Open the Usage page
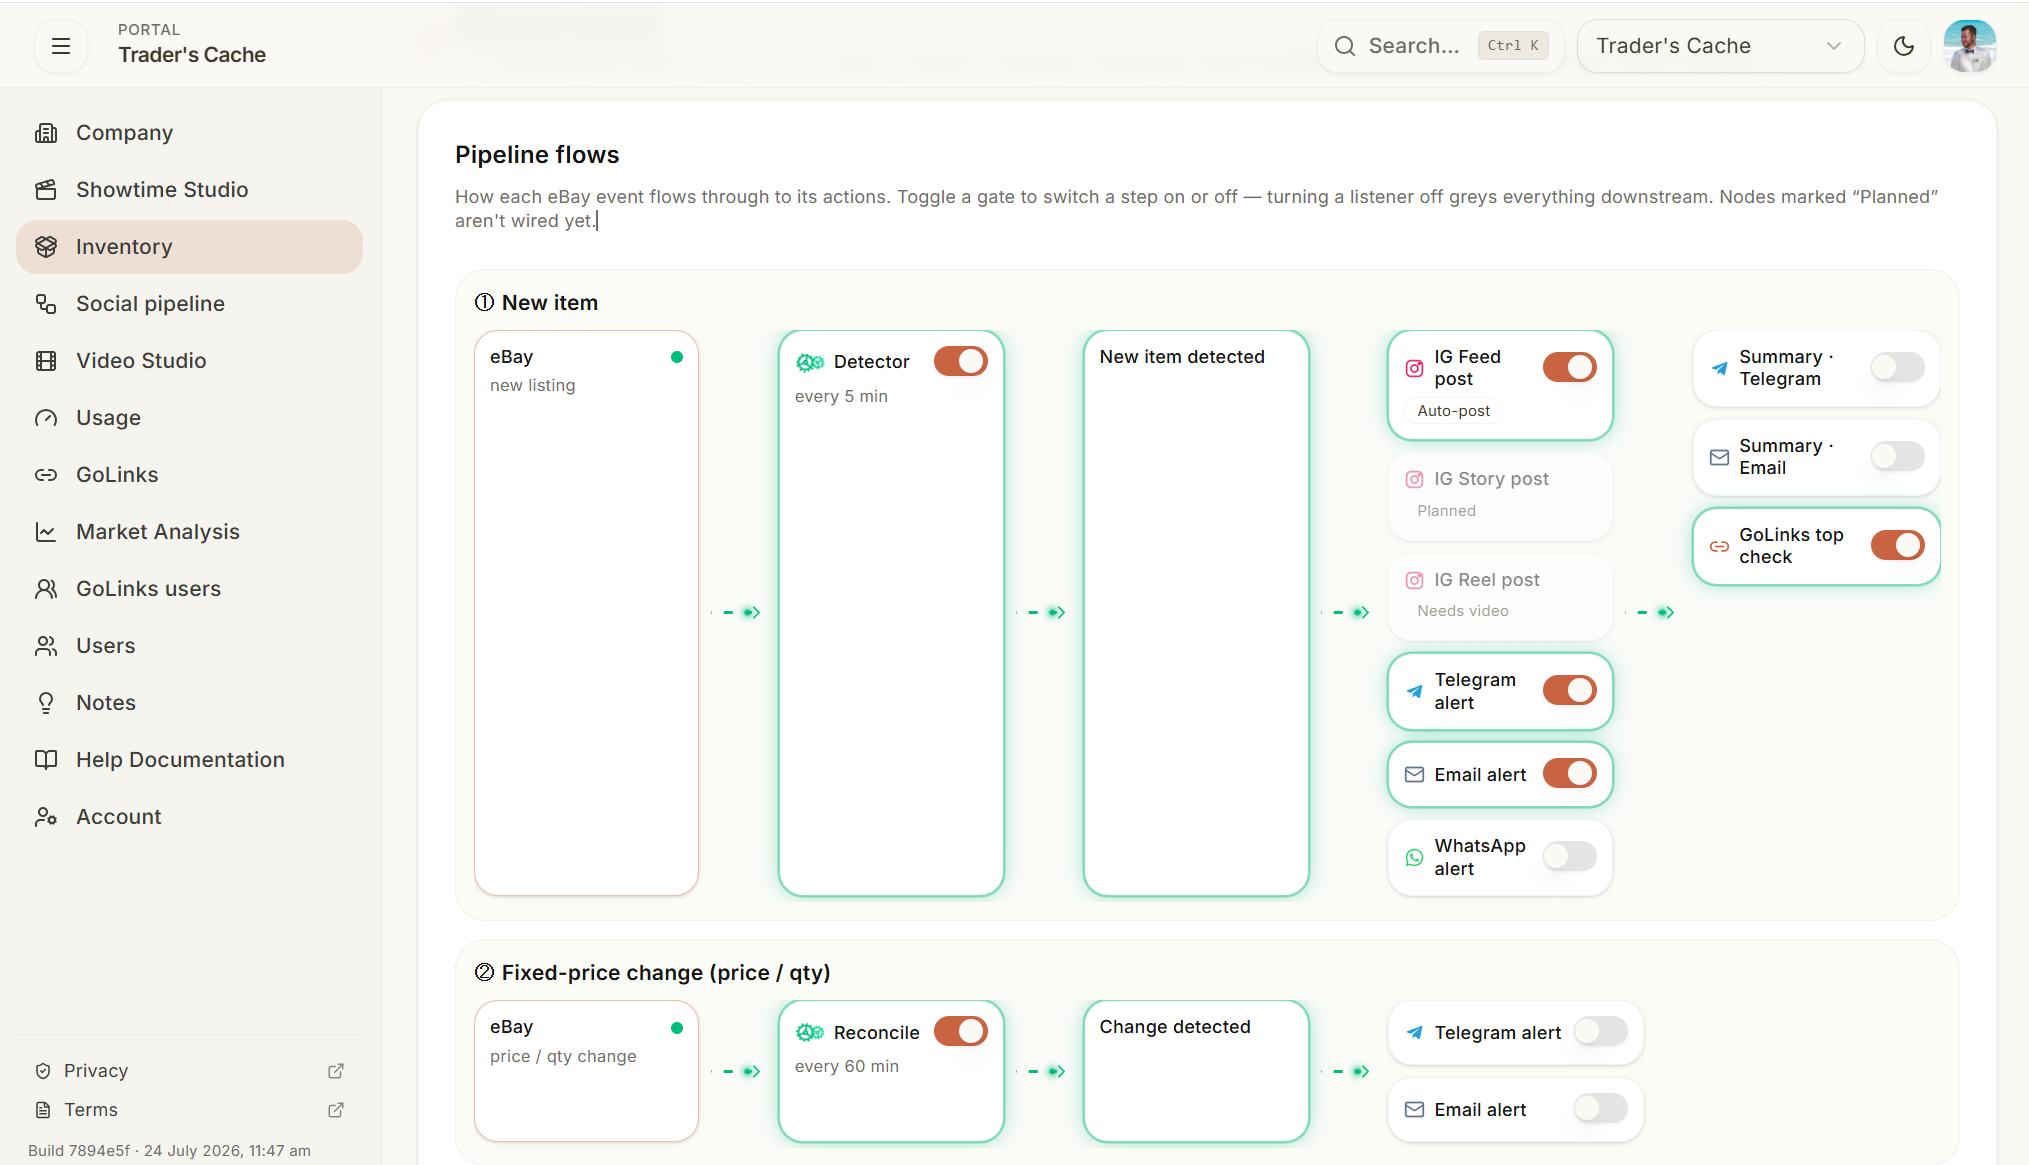The height and width of the screenshot is (1165, 2029). (189, 418)
